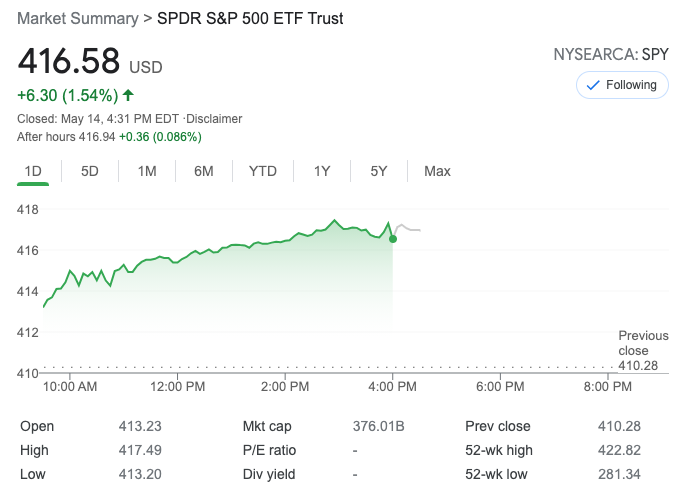Viewport: 693px width, 494px height.
Task: Click the checkmark icon in Following button
Action: point(592,85)
